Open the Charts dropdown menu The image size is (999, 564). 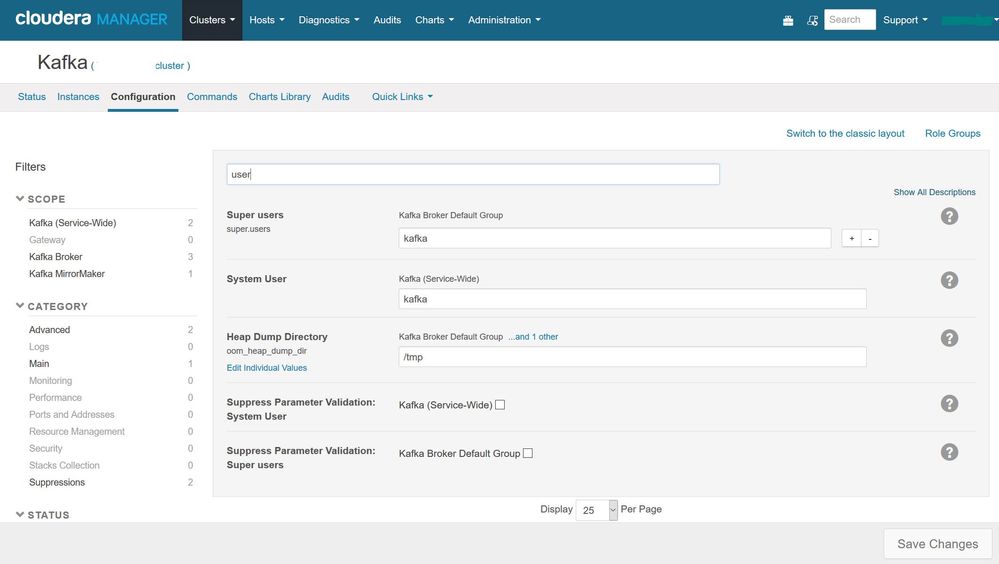pos(435,20)
